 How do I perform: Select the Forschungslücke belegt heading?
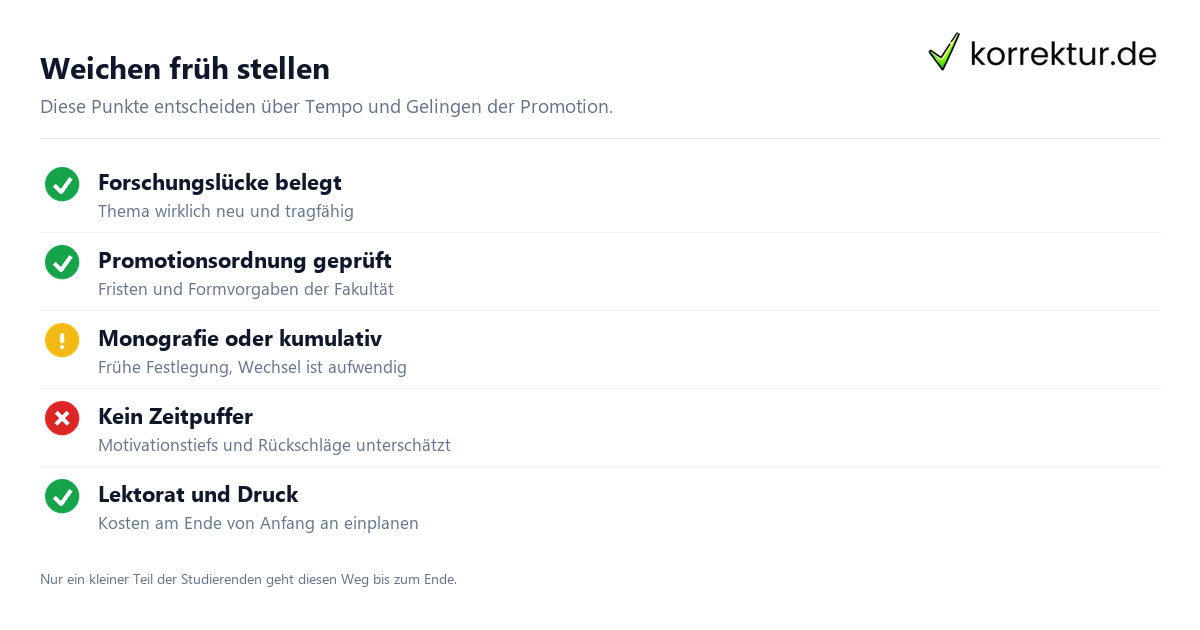pyautogui.click(x=220, y=183)
